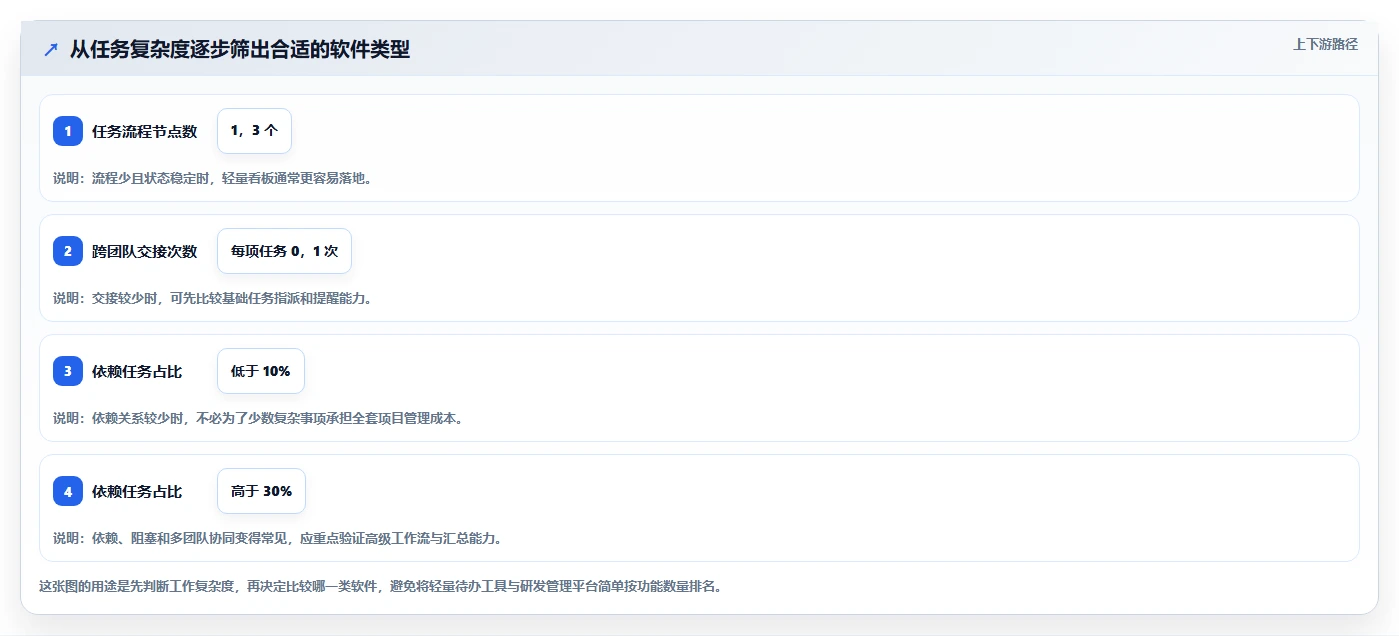Click 依赖任务占比 label in step 3
The image size is (1399, 636).
137,371
